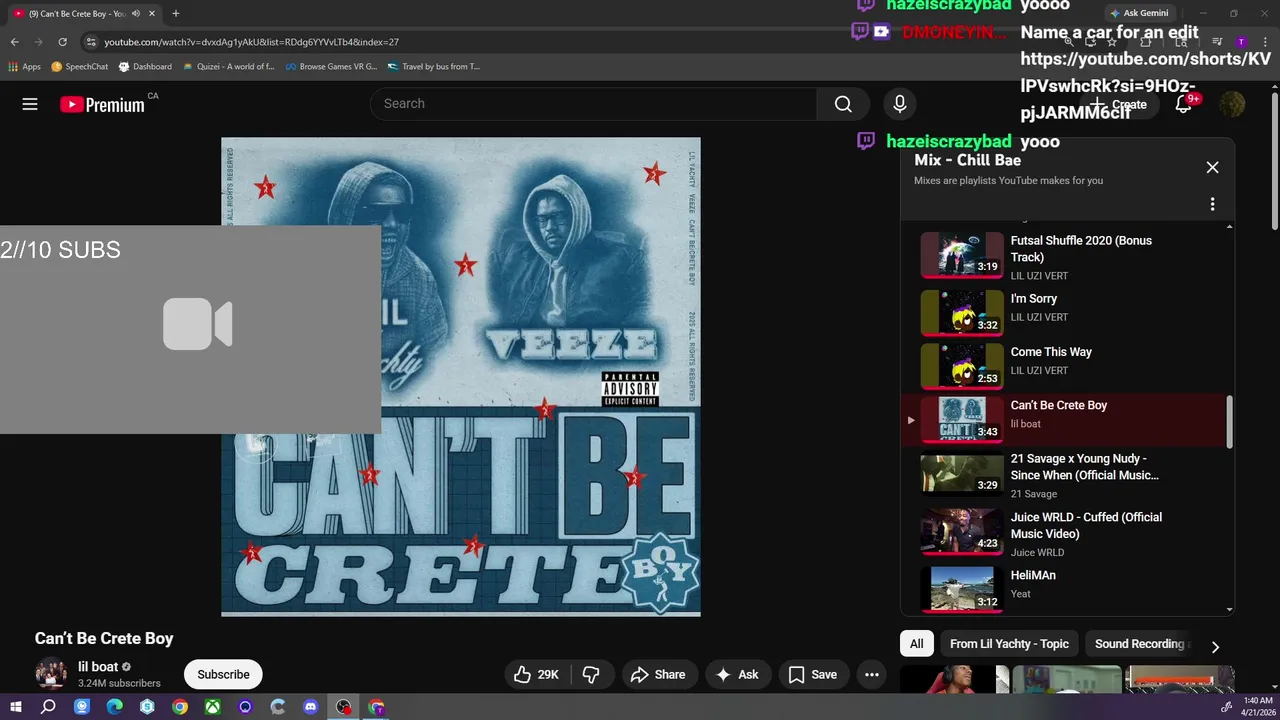
Task: Open YouTube notifications bell
Action: point(1183,104)
